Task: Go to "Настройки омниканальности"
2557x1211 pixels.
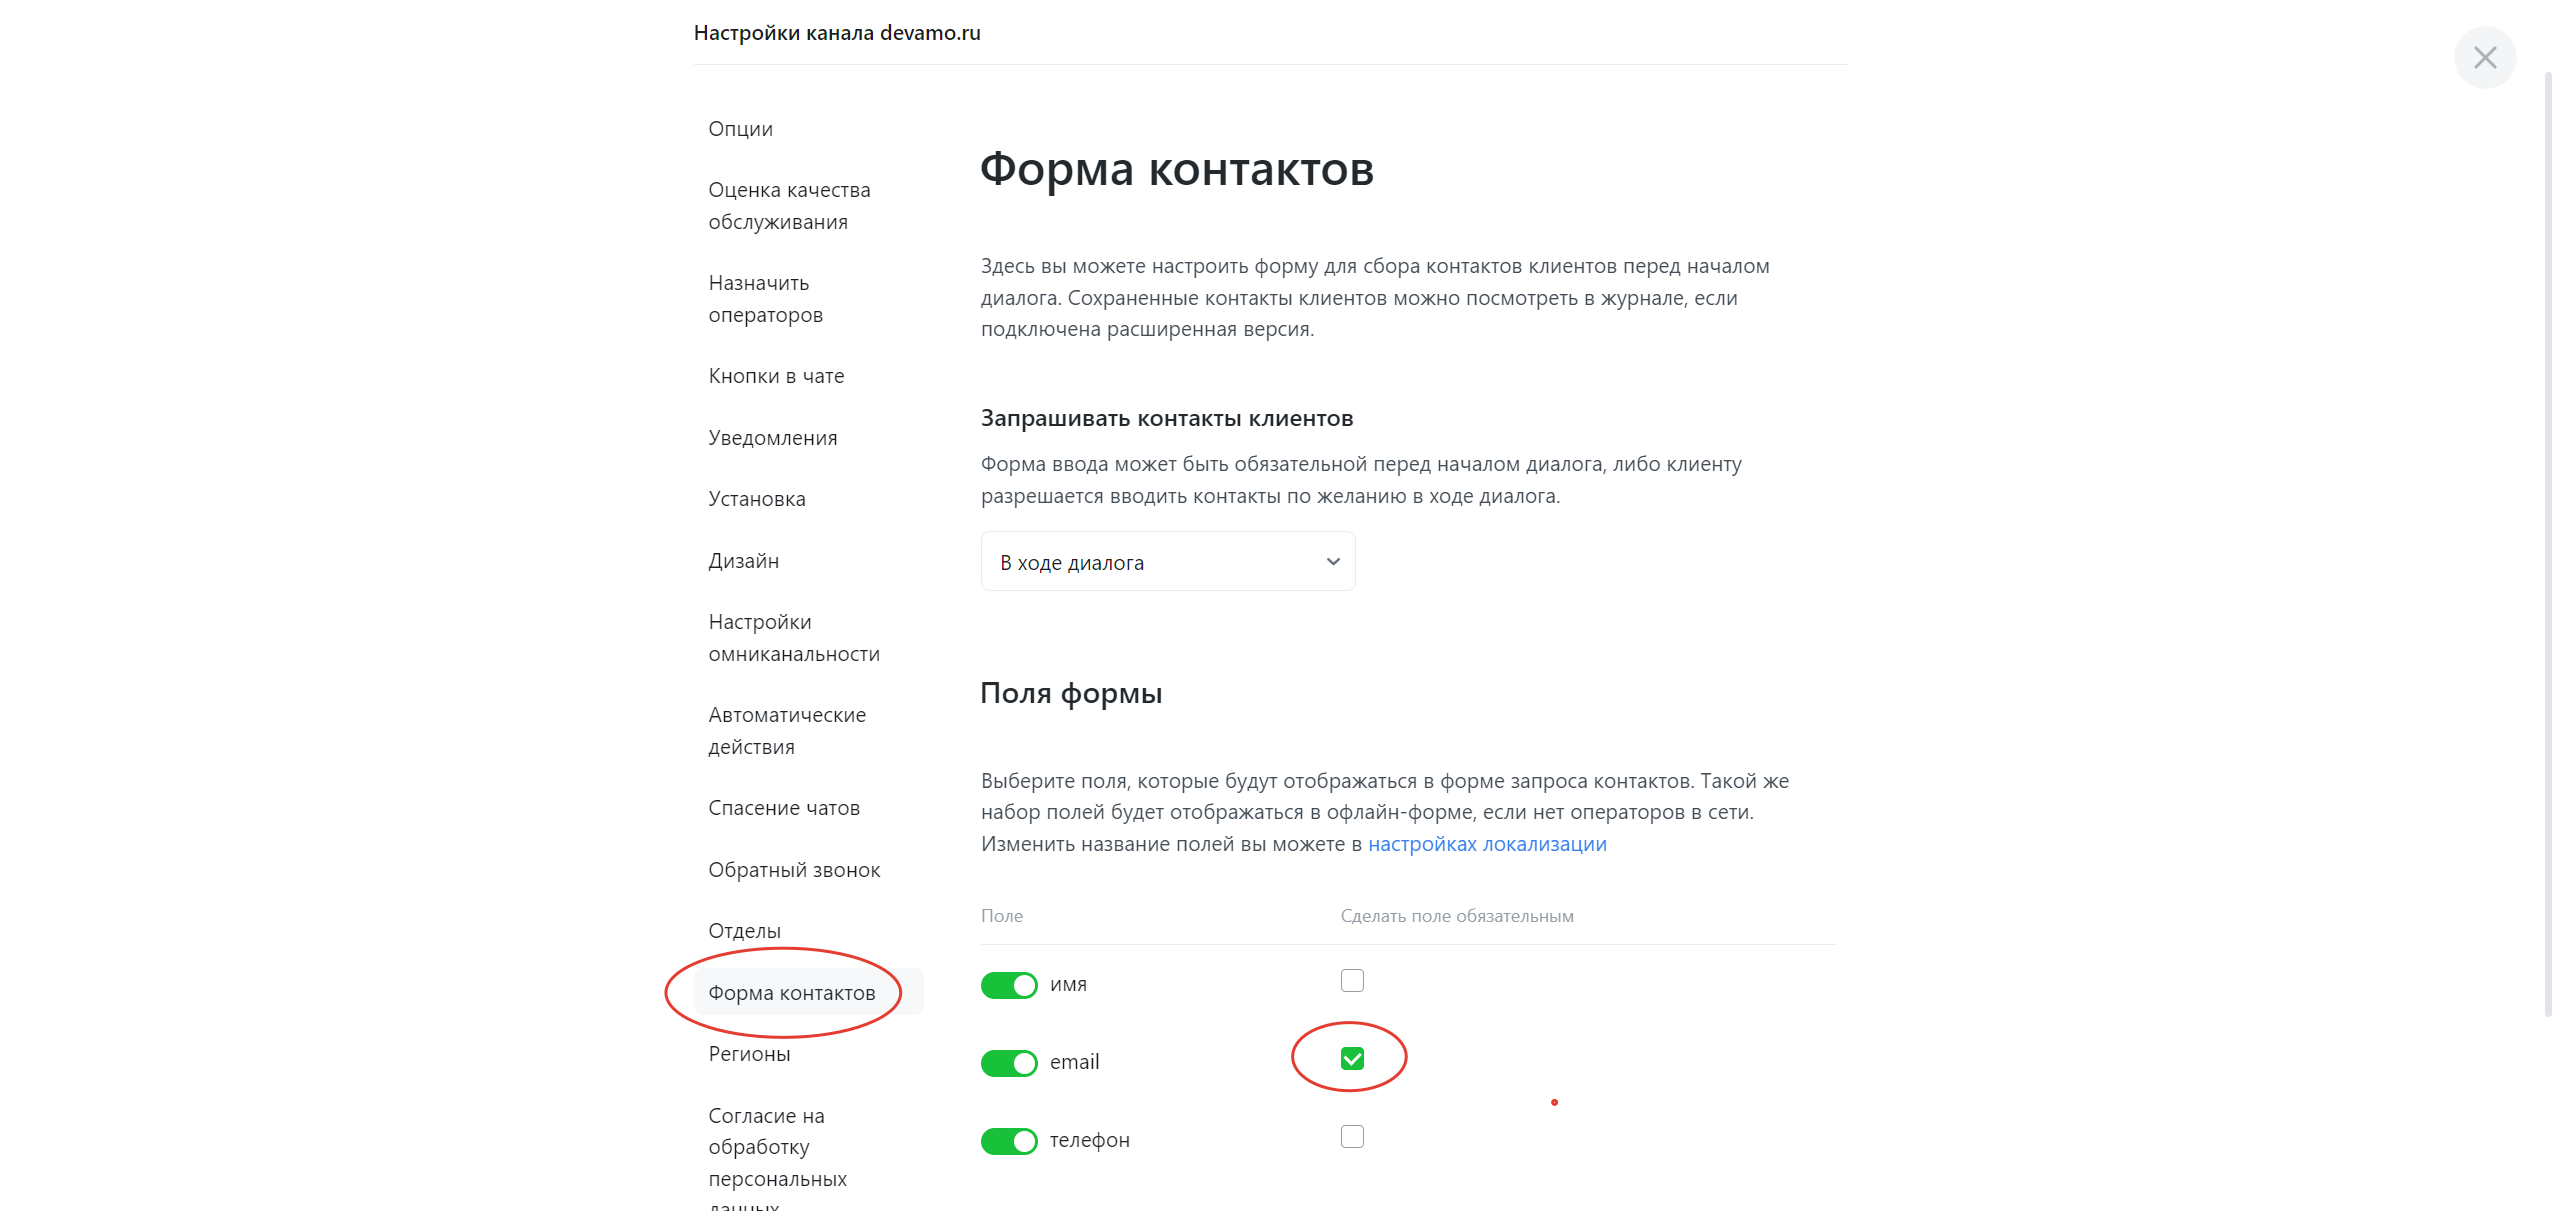Action: click(794, 637)
